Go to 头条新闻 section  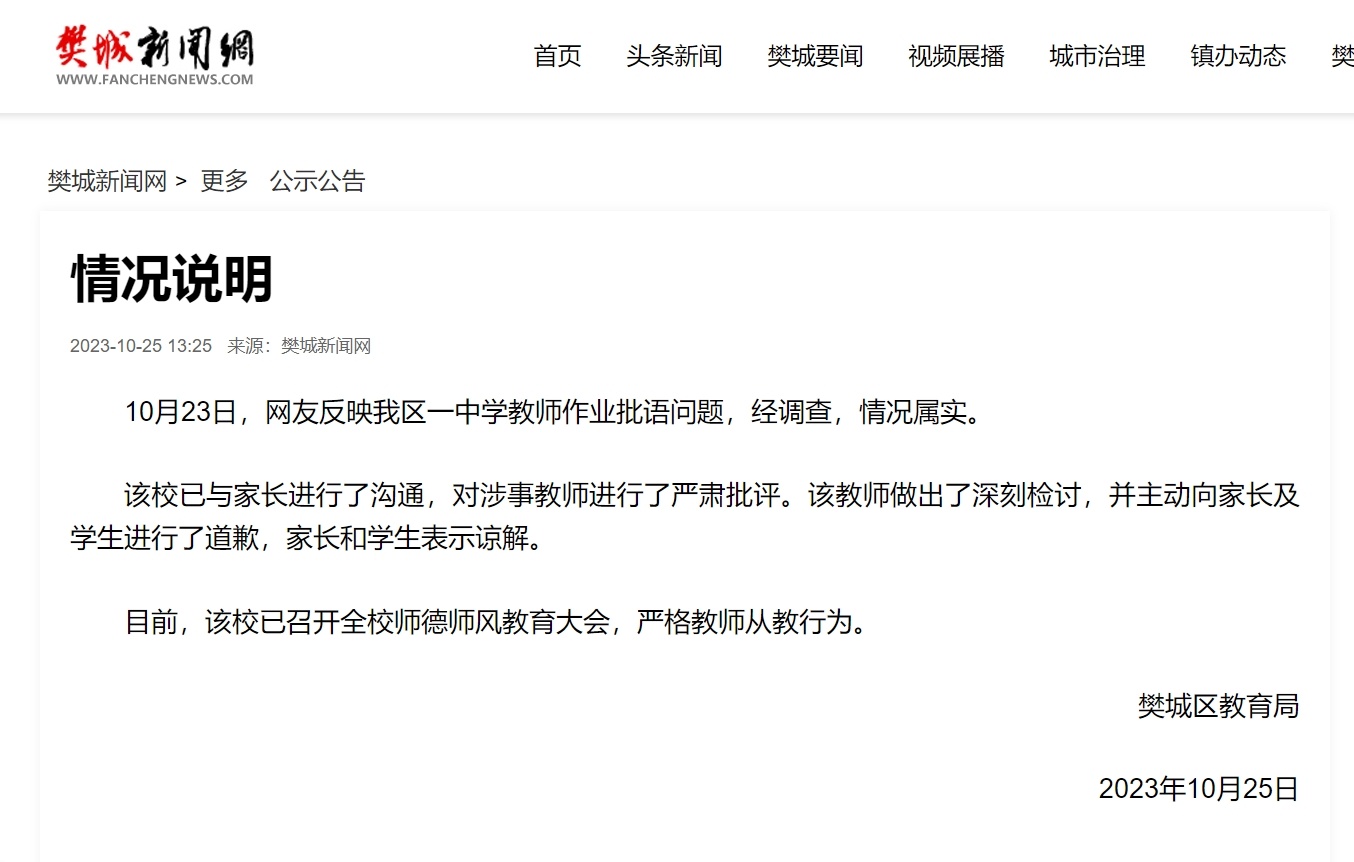[674, 56]
